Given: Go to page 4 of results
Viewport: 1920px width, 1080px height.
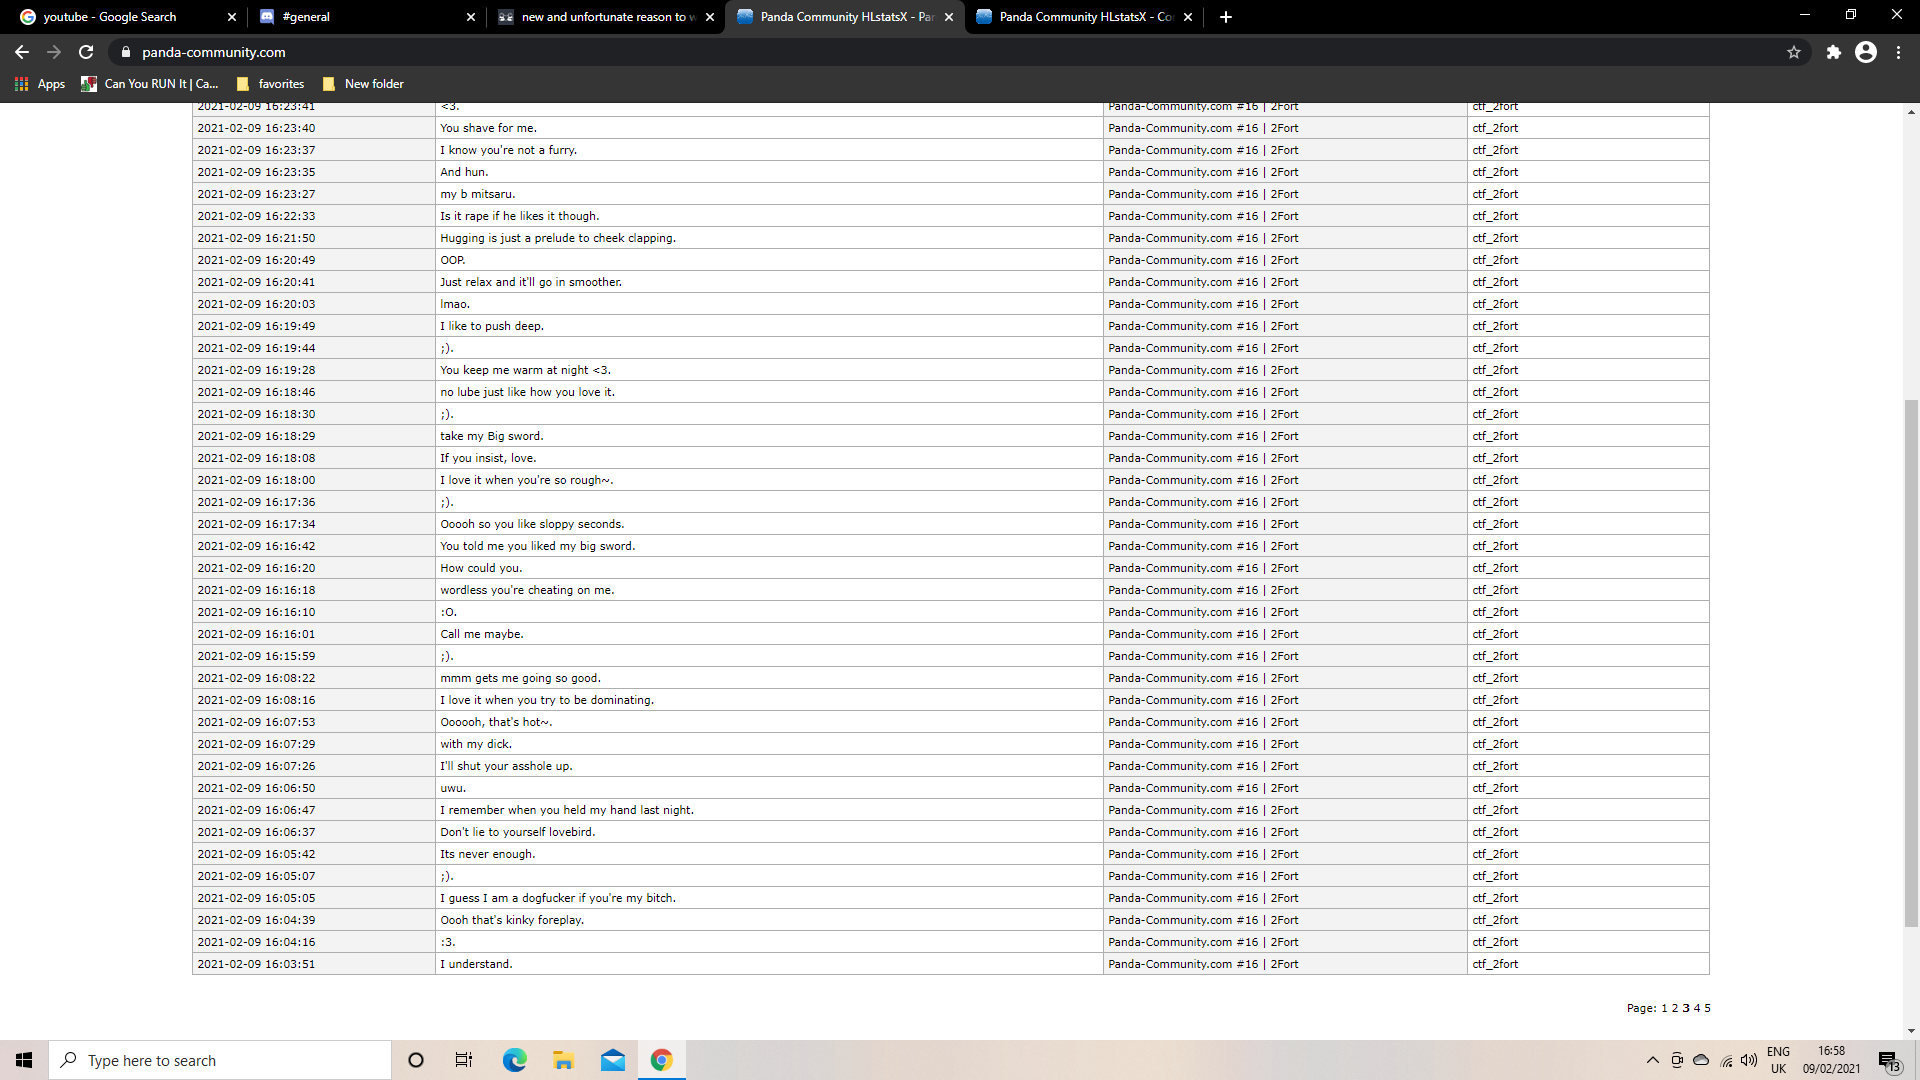Looking at the screenshot, I should pyautogui.click(x=1697, y=1008).
